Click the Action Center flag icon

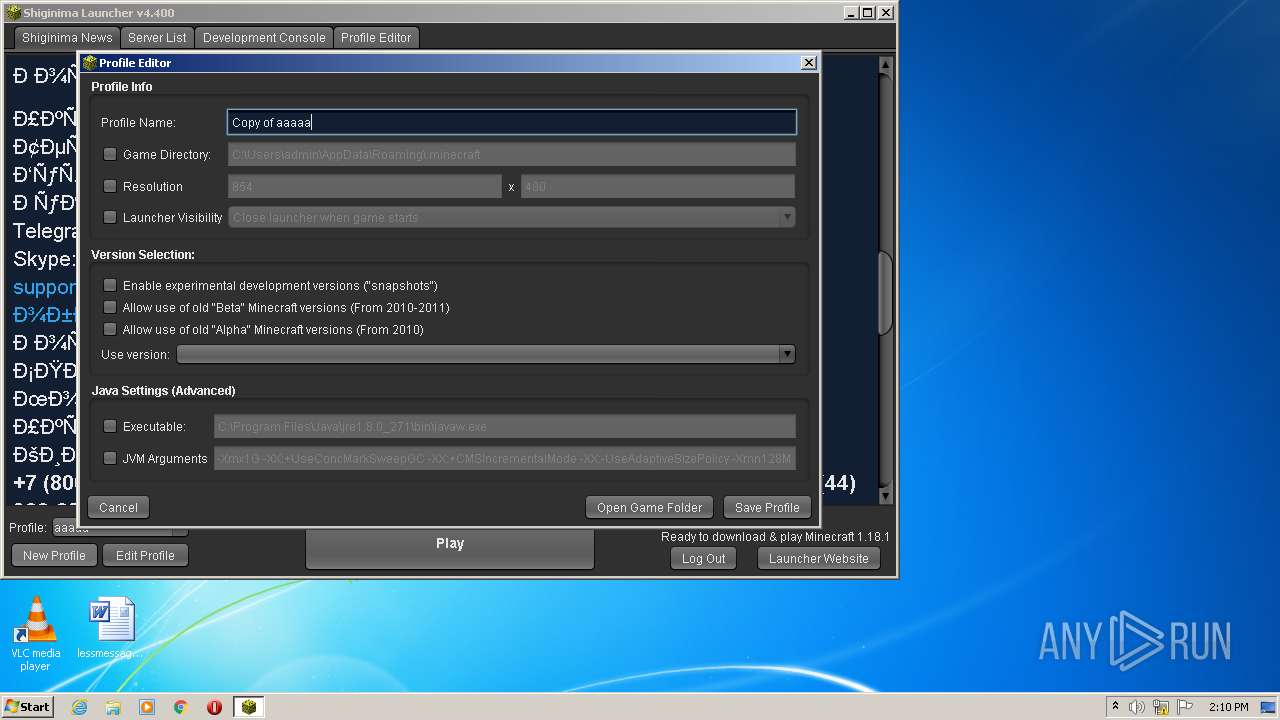1185,707
